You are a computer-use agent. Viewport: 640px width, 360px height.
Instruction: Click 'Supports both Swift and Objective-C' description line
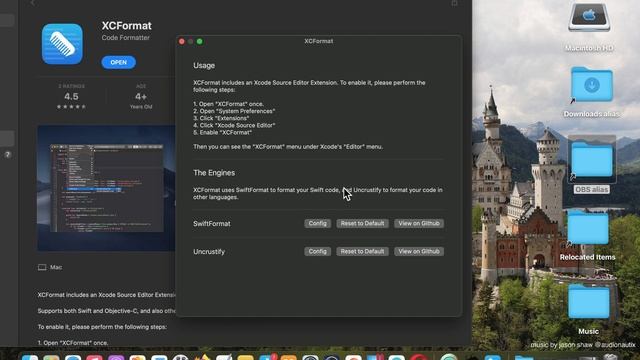(x=107, y=311)
